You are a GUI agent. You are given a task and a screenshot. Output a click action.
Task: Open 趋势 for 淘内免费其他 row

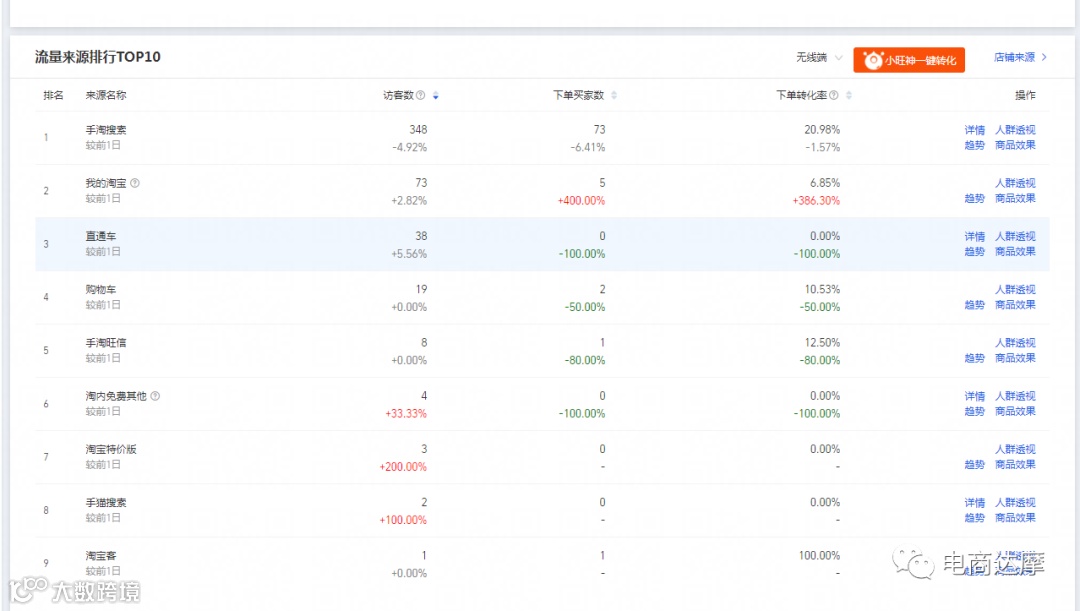point(975,411)
